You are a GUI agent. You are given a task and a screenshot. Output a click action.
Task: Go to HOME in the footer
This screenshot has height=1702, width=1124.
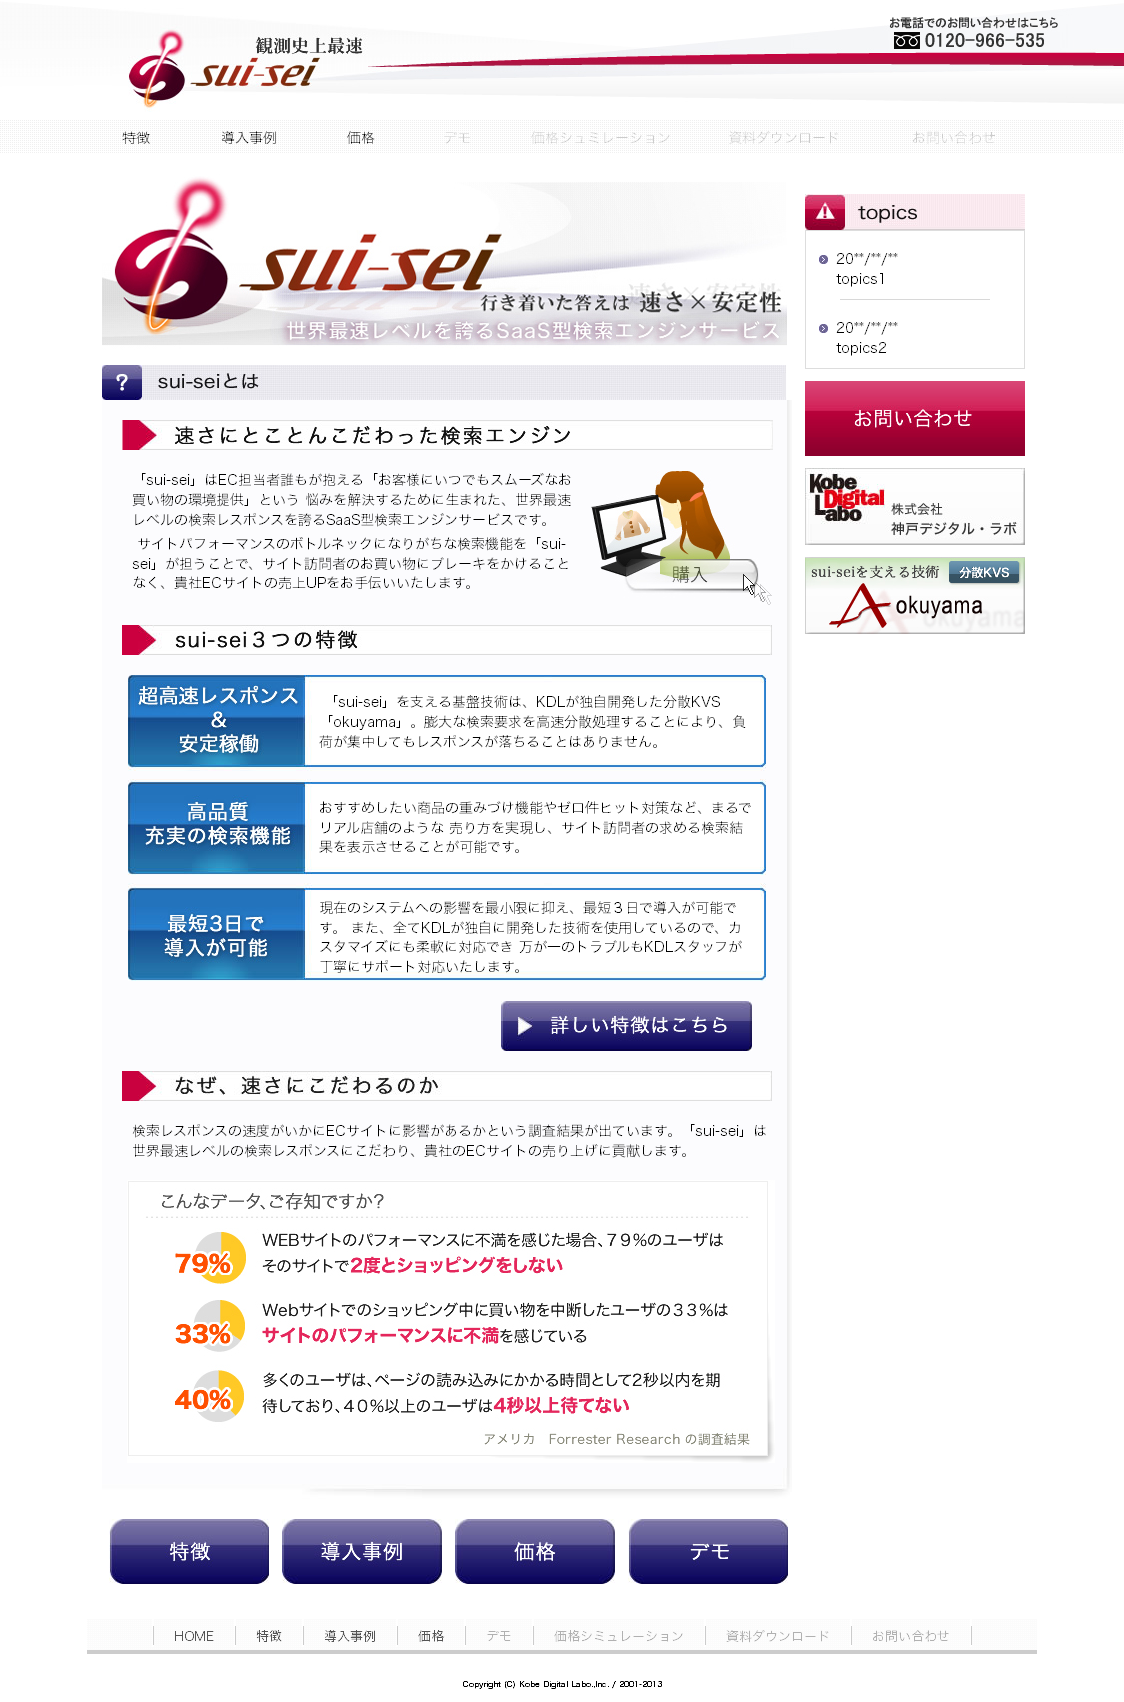coord(194,1636)
